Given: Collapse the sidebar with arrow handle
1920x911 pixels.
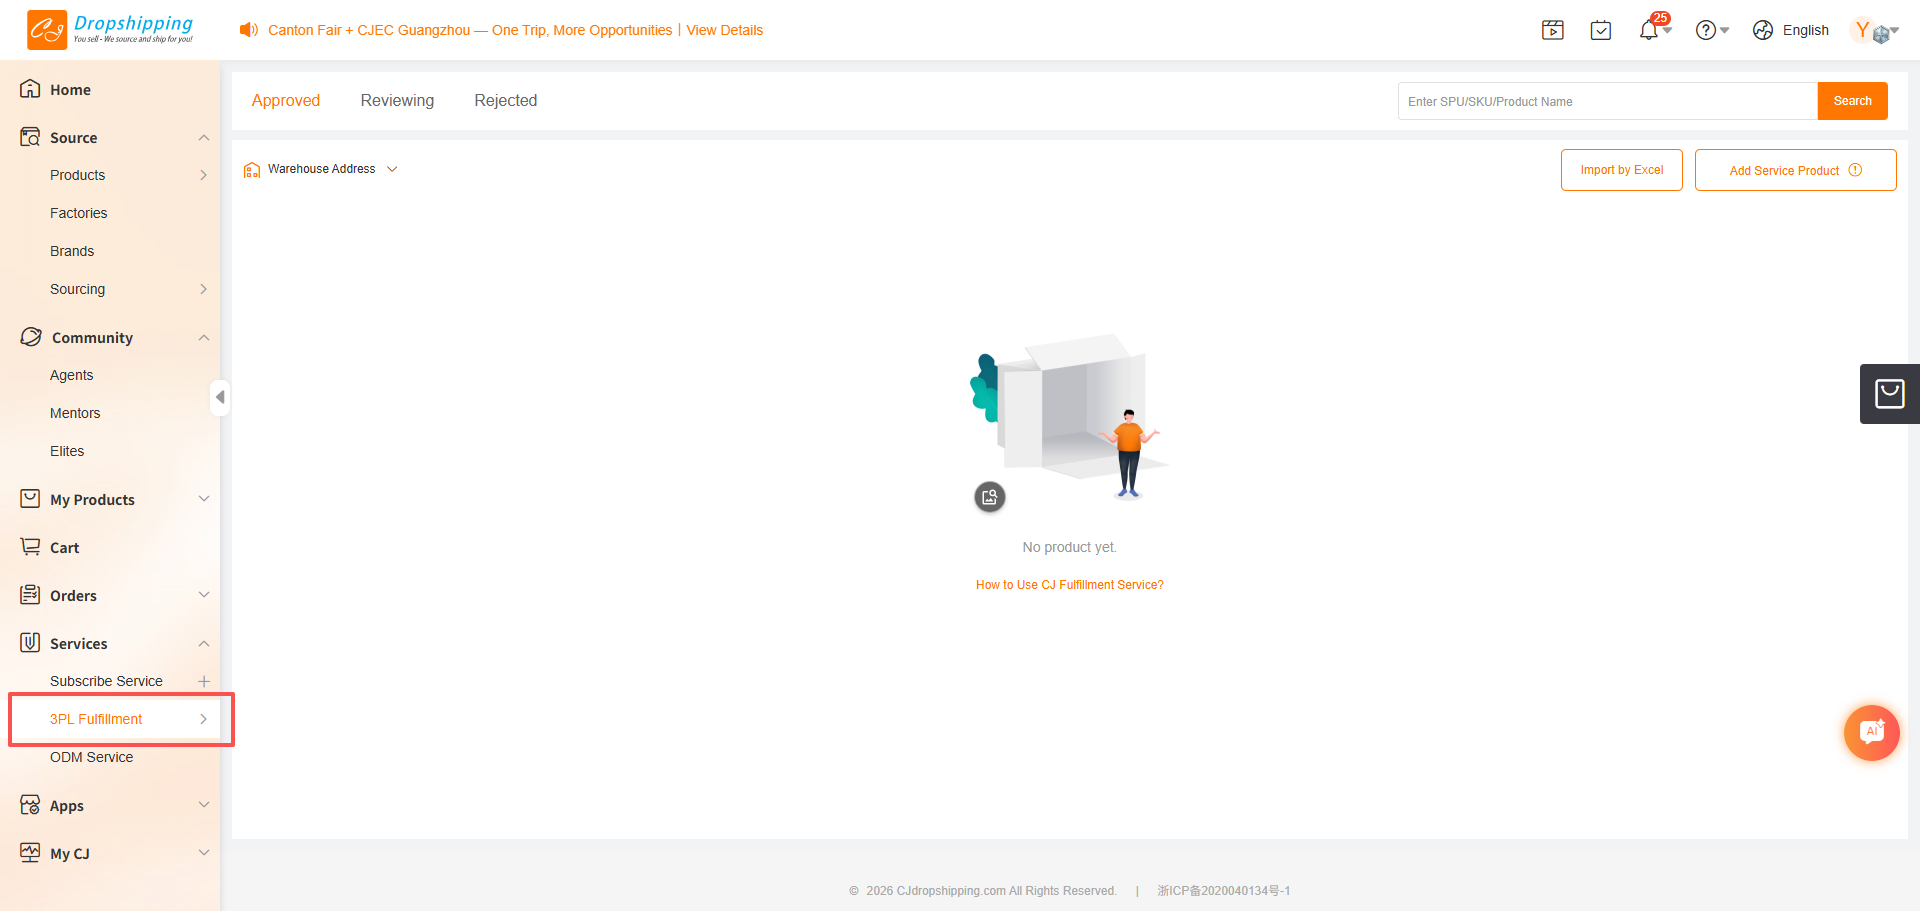Looking at the screenshot, I should [220, 397].
